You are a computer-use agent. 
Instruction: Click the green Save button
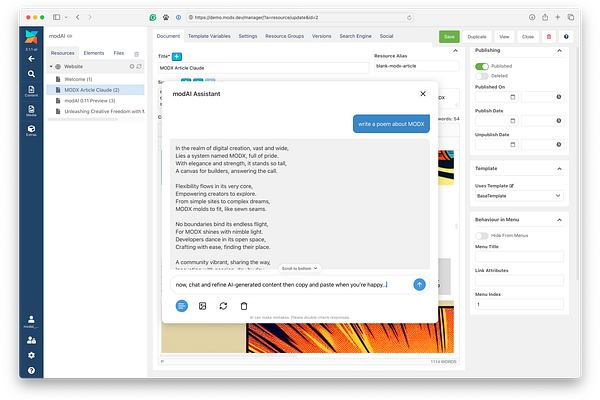[449, 37]
